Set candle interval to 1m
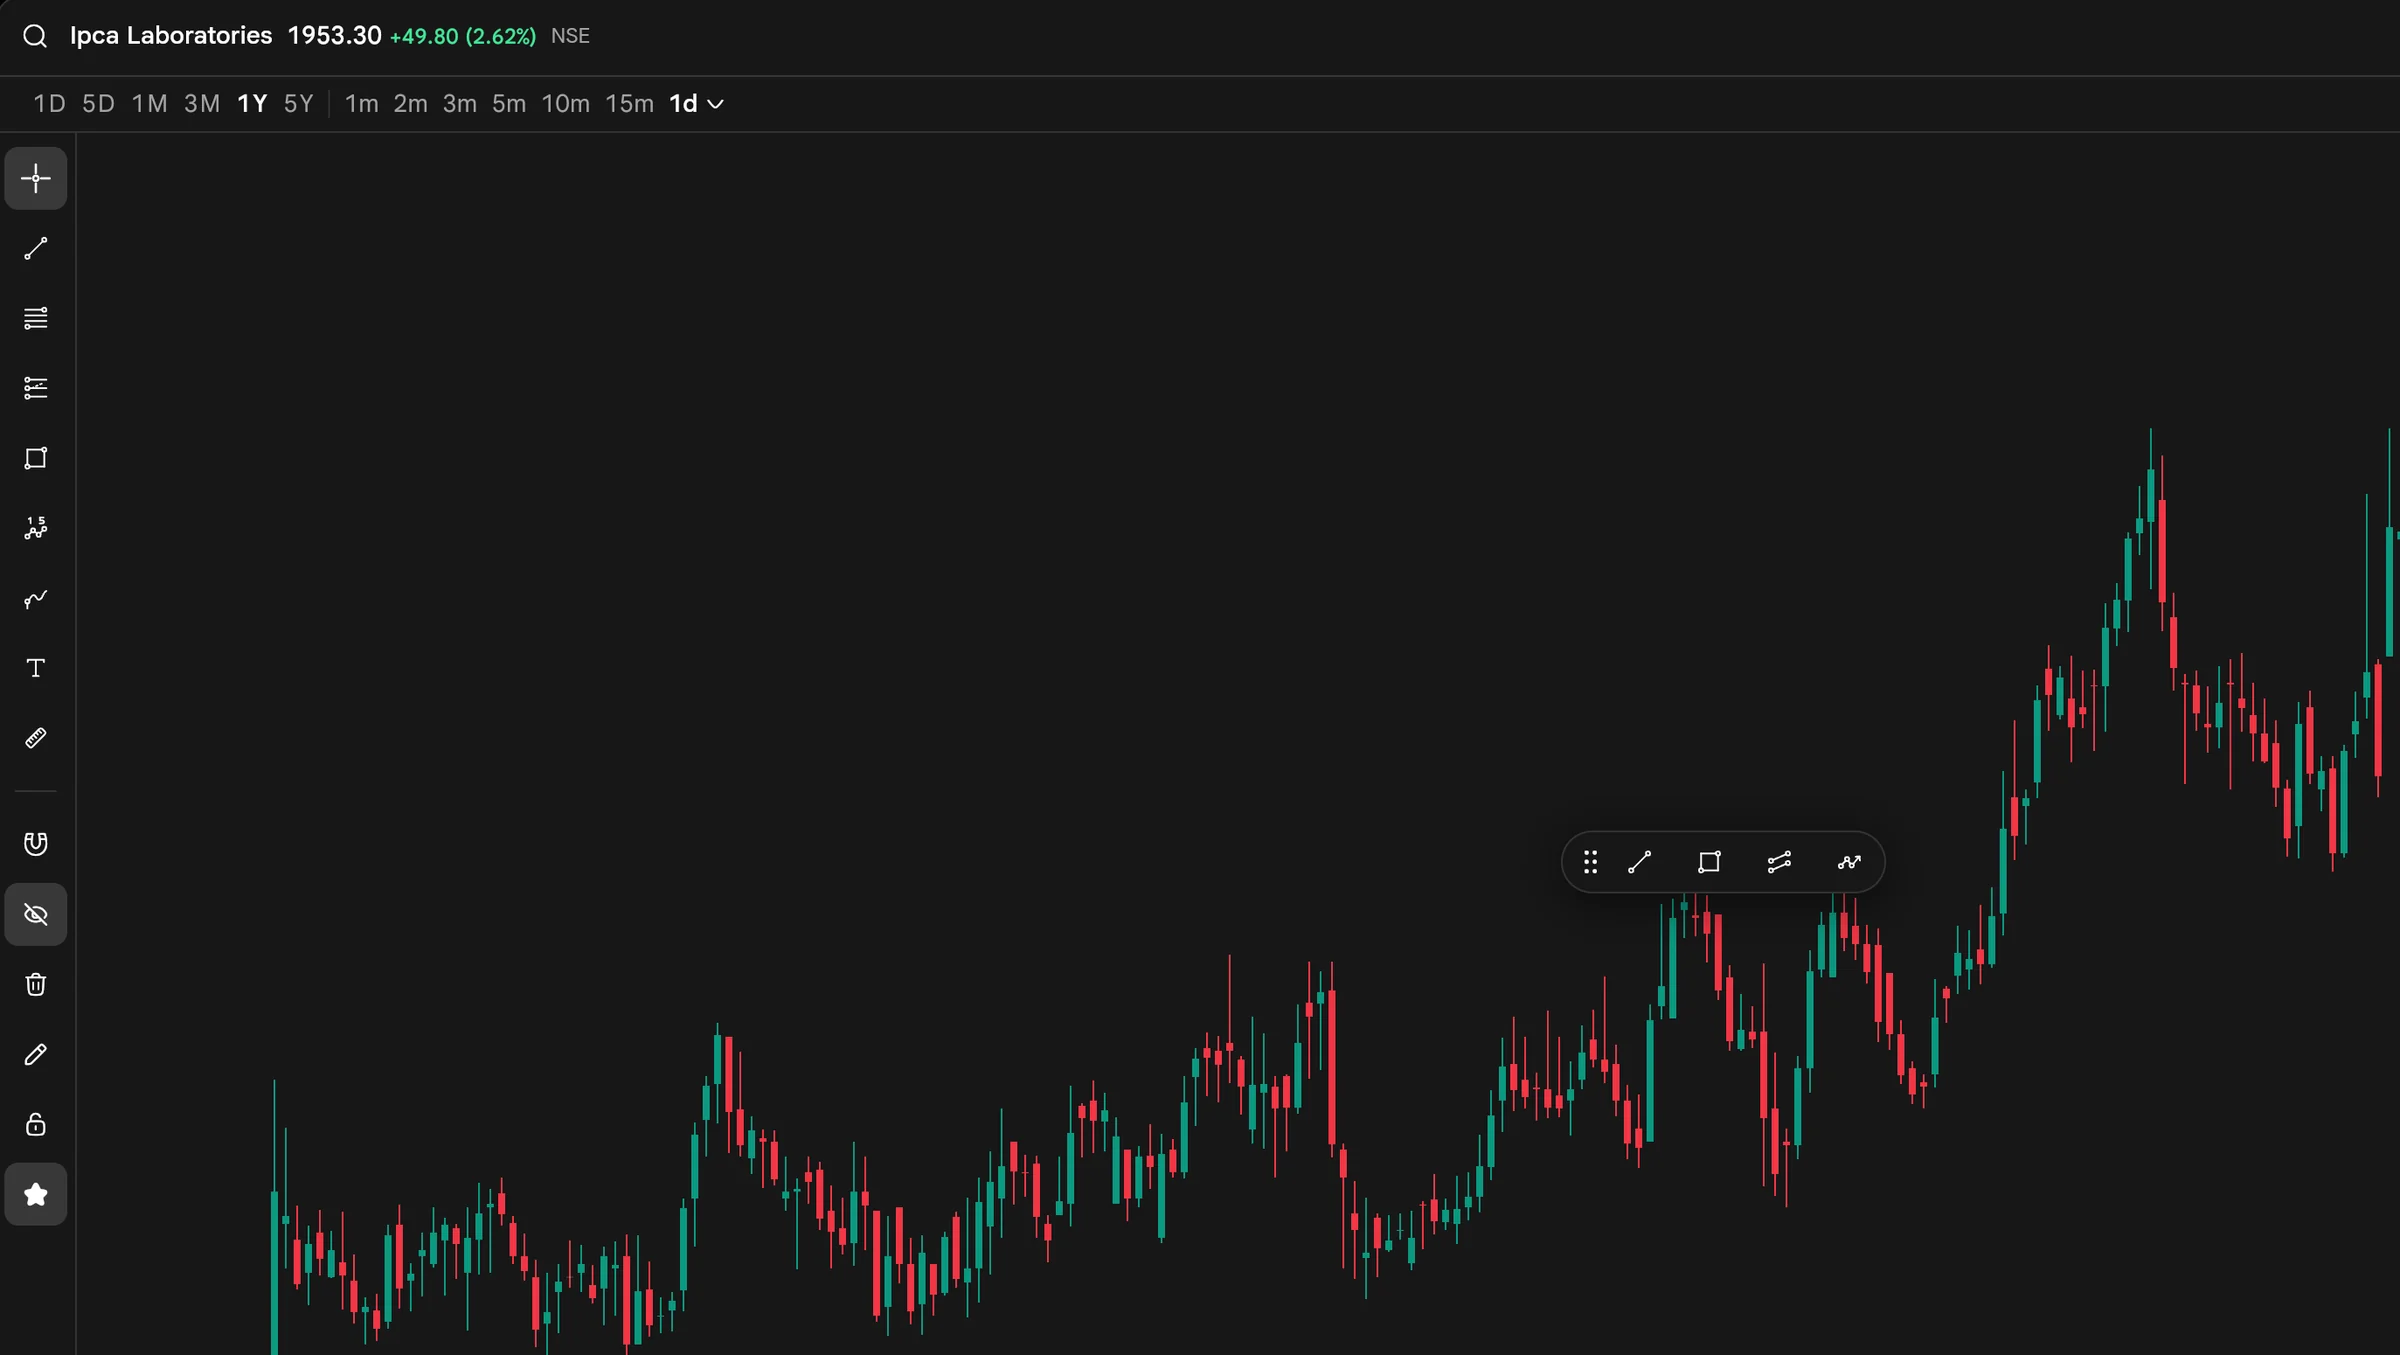2400x1355 pixels. coord(361,104)
